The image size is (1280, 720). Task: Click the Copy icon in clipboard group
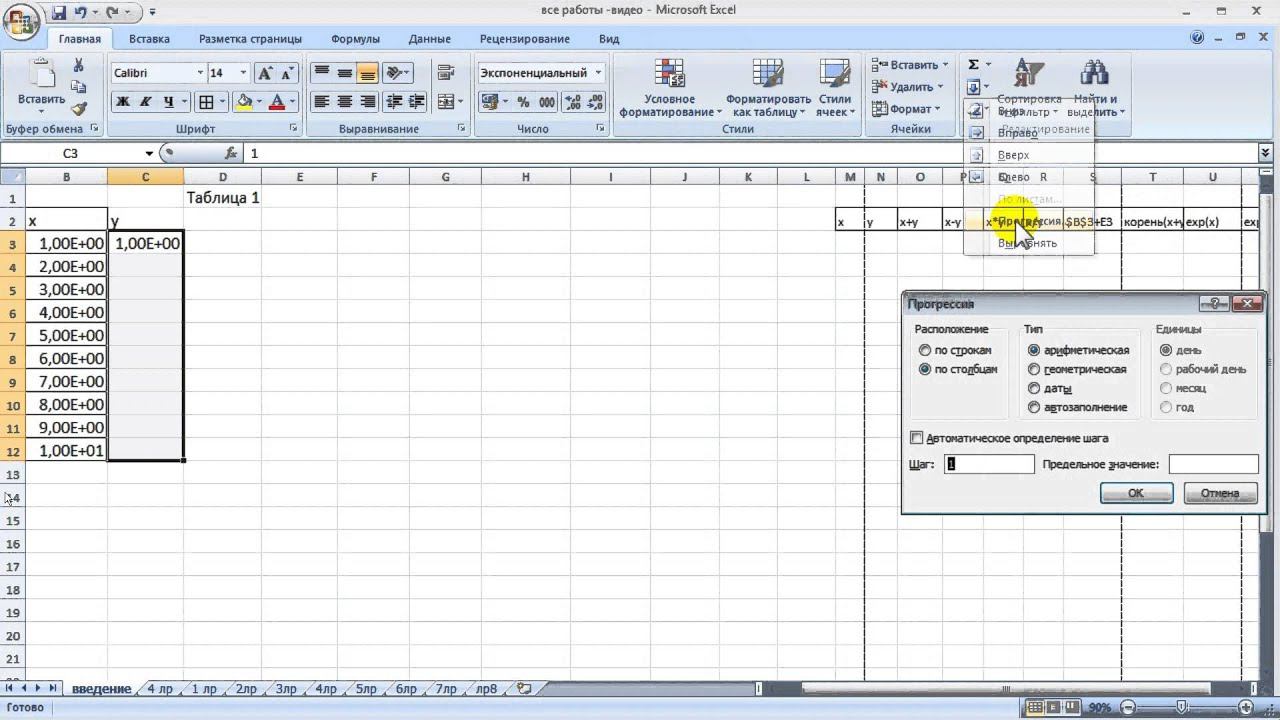click(79, 87)
